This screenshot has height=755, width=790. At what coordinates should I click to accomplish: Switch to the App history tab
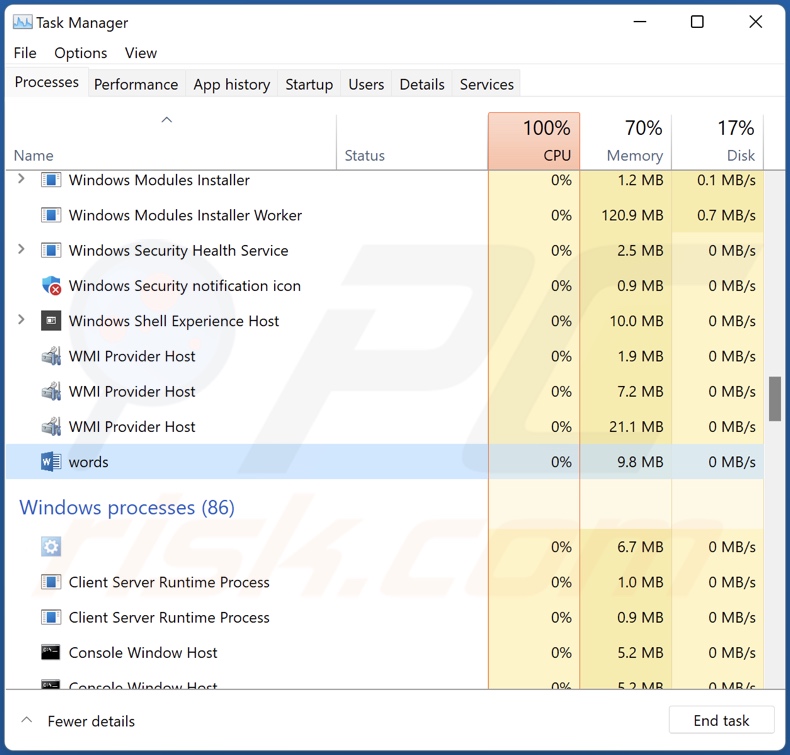232,84
